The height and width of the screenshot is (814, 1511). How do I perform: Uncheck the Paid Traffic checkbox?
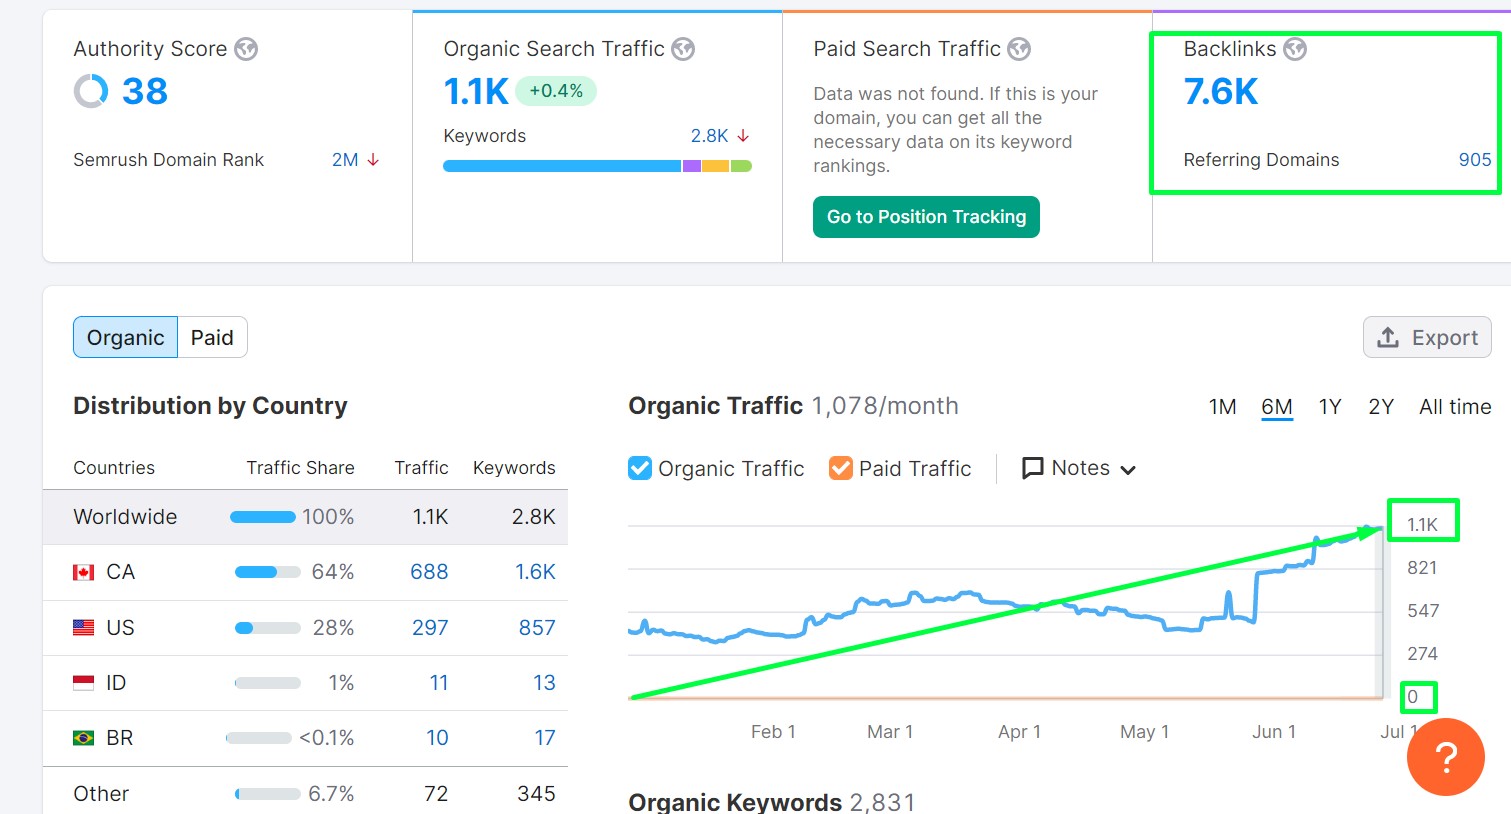840,467
